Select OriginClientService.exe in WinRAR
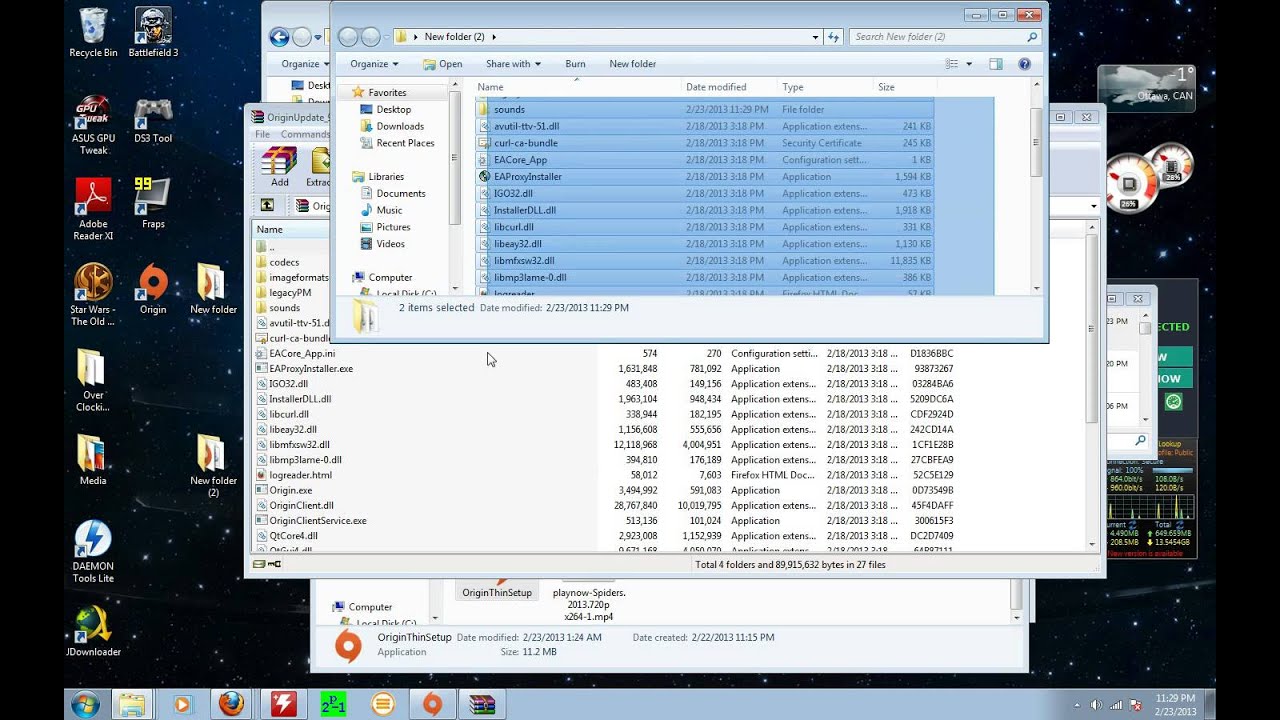 coord(317,521)
